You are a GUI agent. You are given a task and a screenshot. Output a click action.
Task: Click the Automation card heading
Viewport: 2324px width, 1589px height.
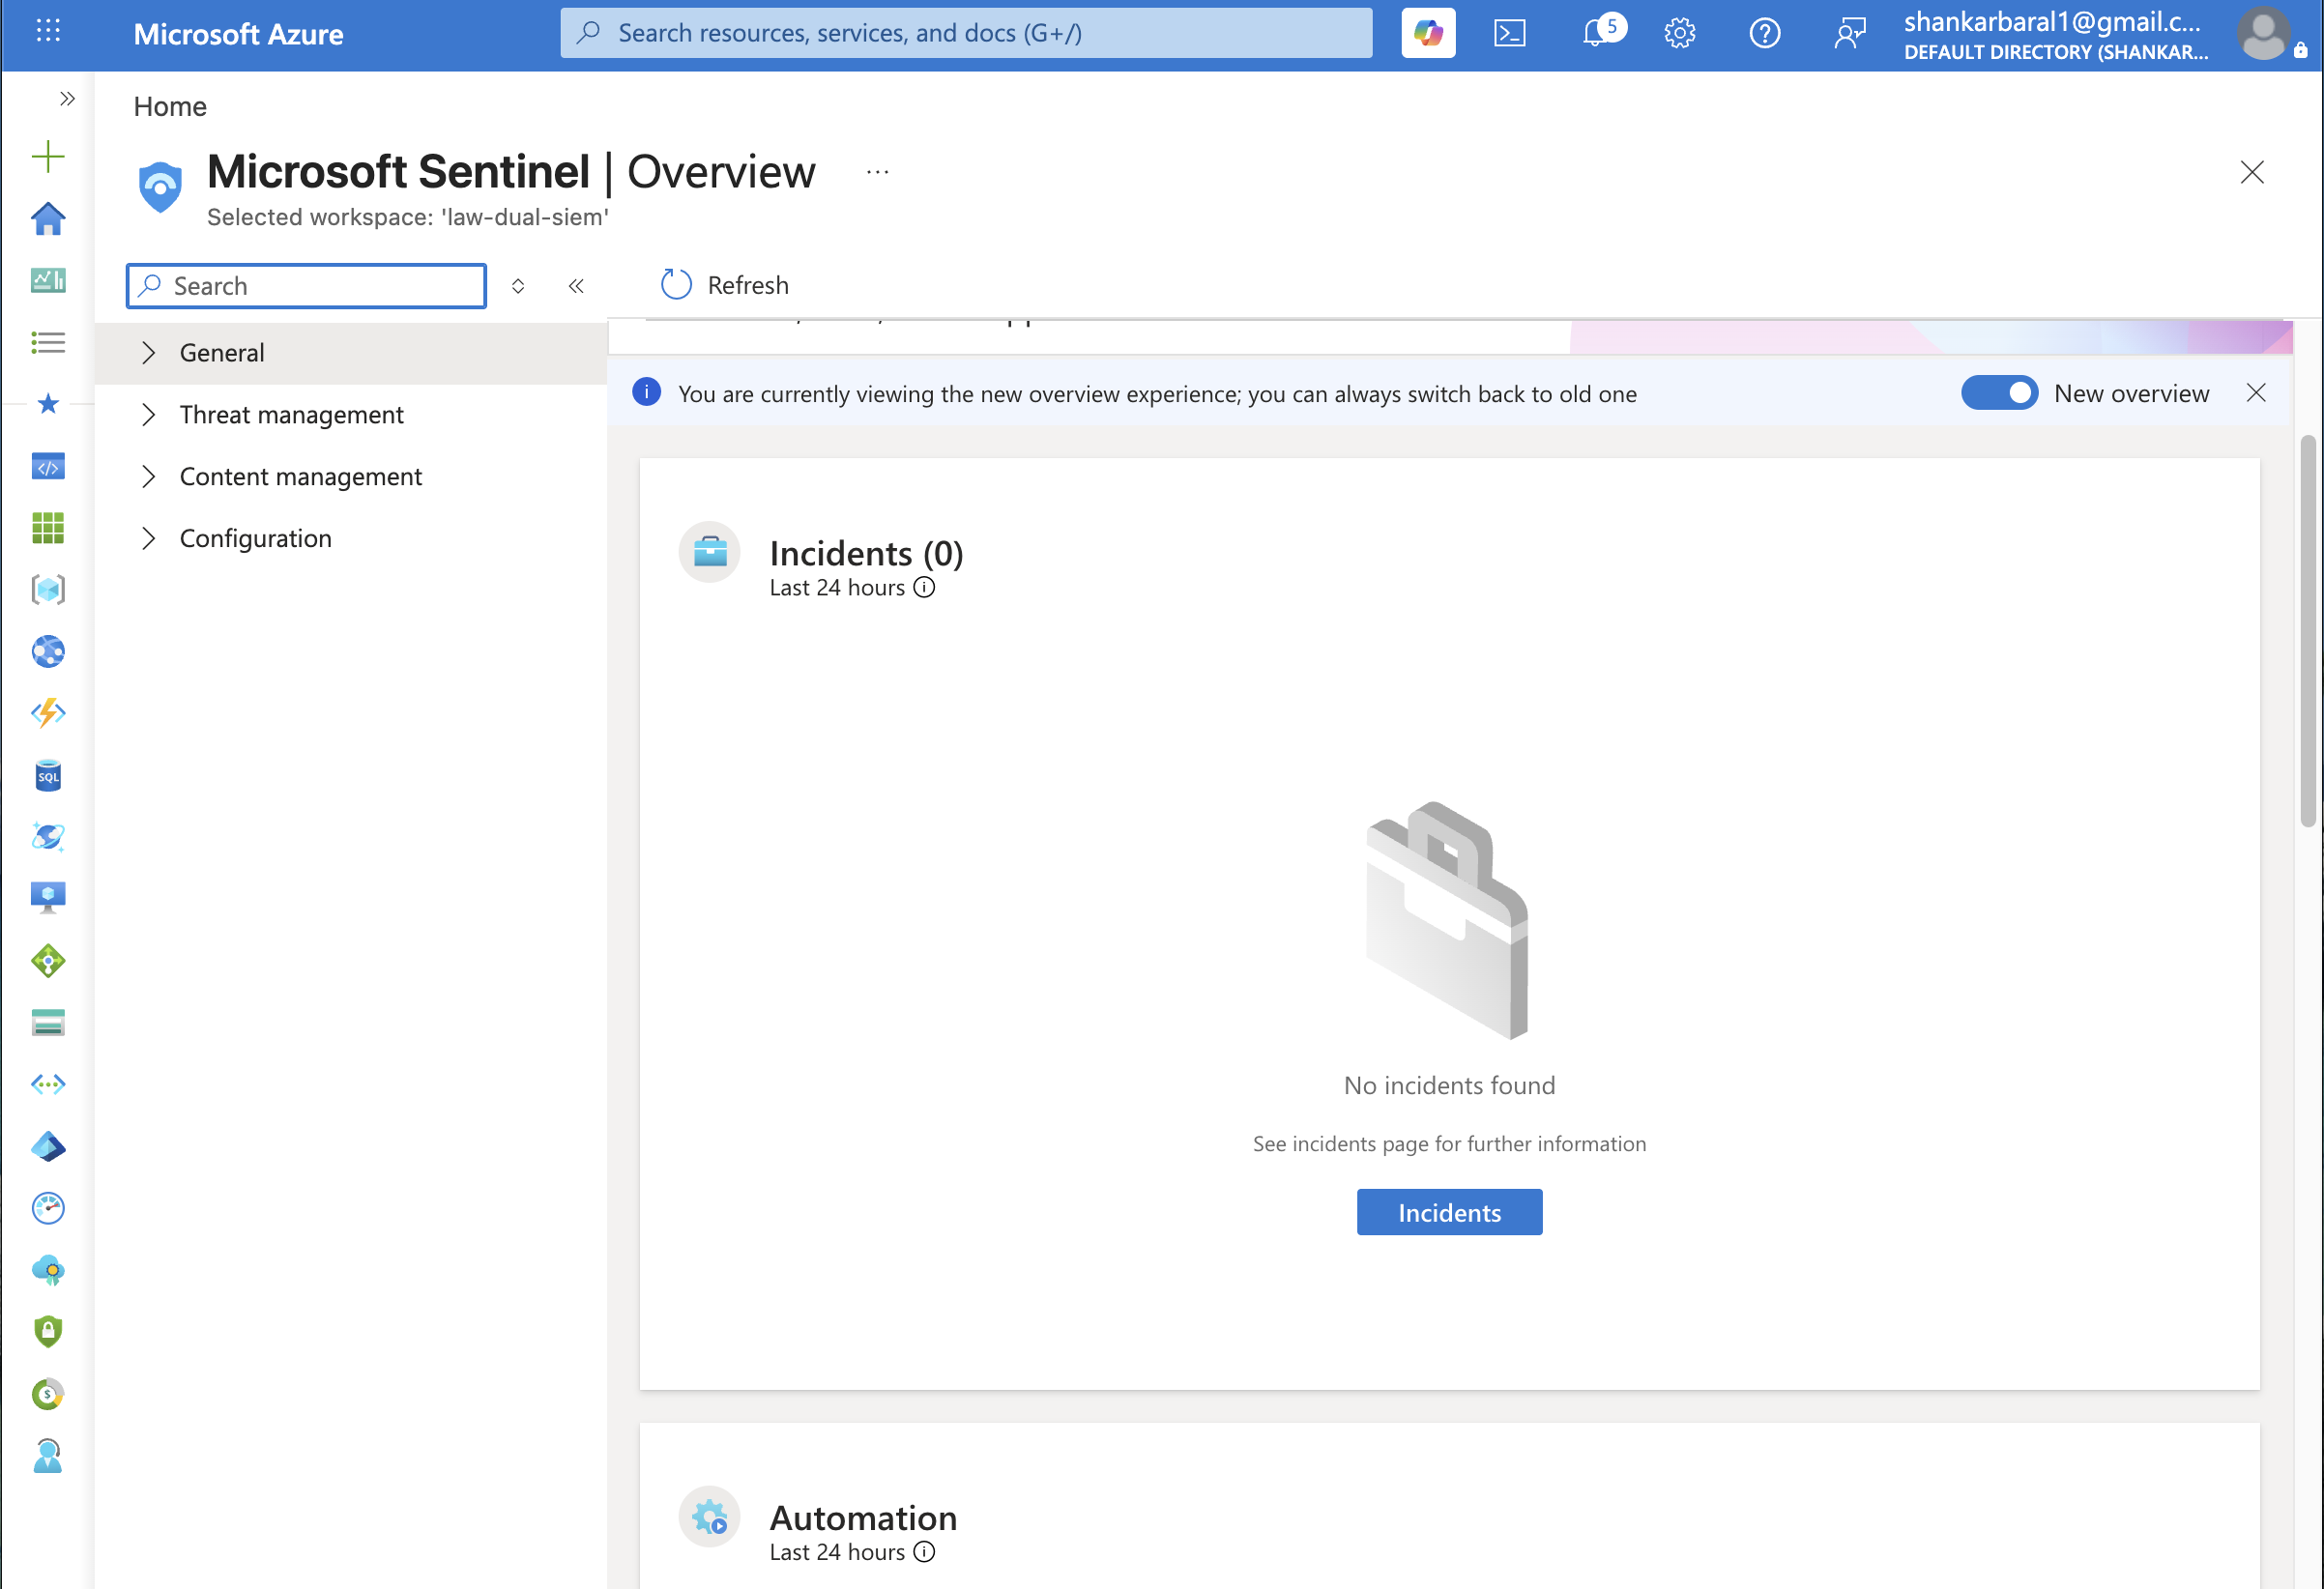pos(863,1518)
